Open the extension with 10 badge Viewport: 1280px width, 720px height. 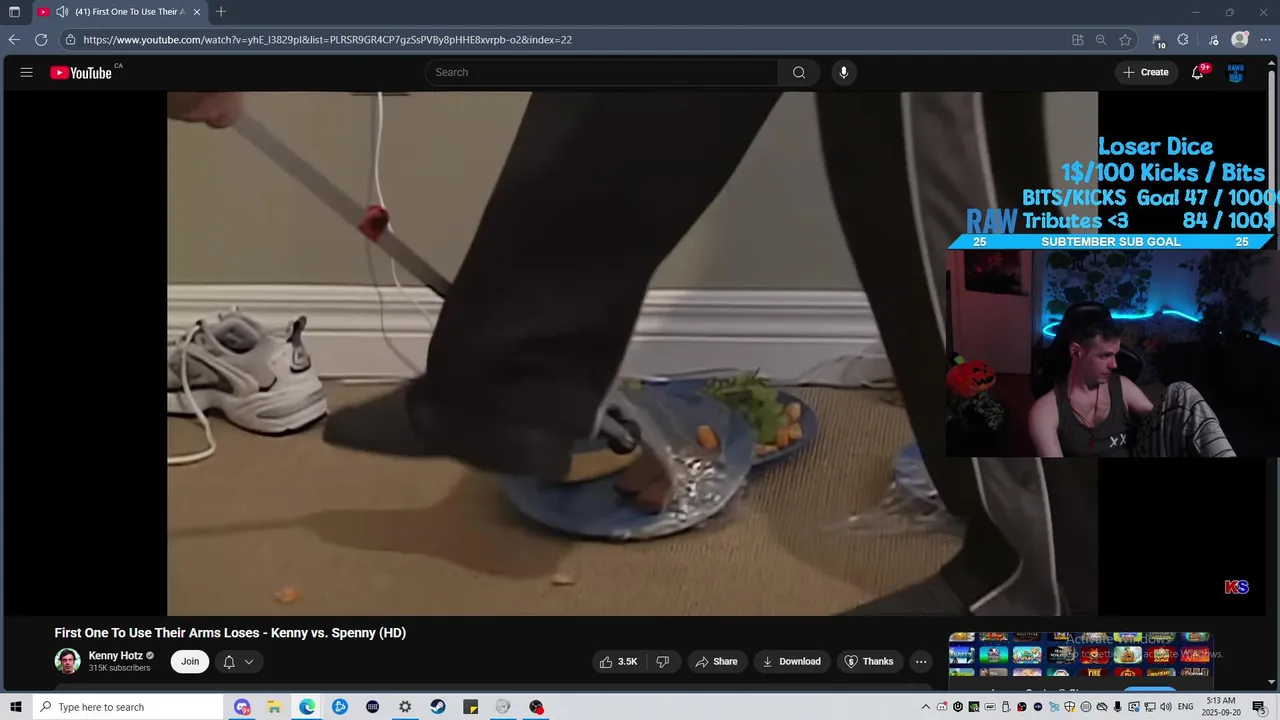pyautogui.click(x=1158, y=40)
